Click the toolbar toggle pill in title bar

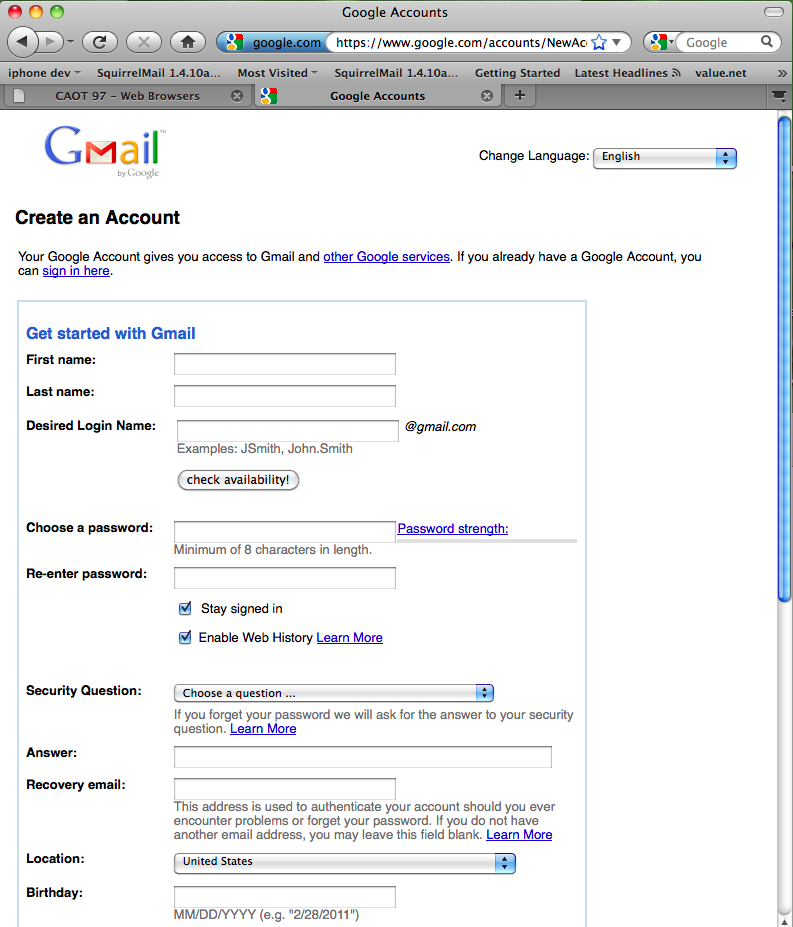(773, 12)
